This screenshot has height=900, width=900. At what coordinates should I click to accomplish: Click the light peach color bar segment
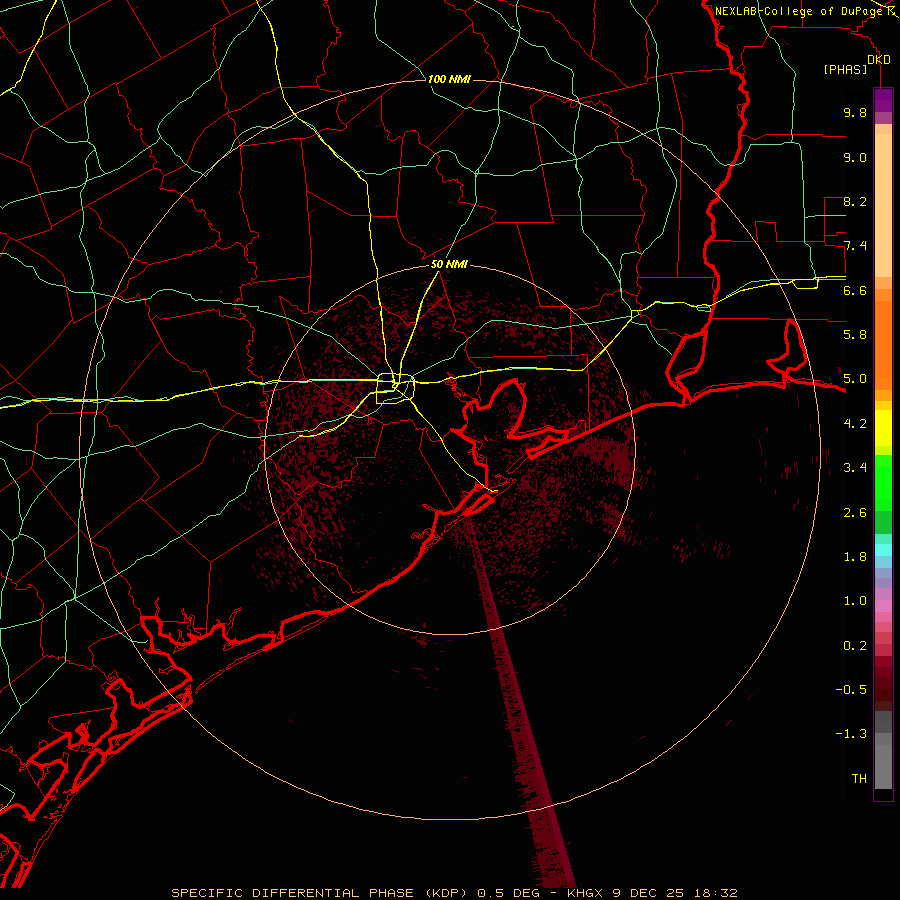pyautogui.click(x=883, y=205)
